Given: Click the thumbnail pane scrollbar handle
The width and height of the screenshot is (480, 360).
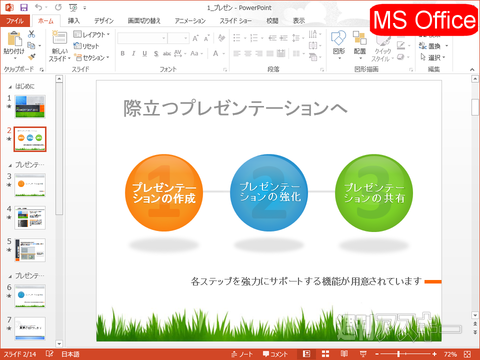Looking at the screenshot, I should click(59, 148).
